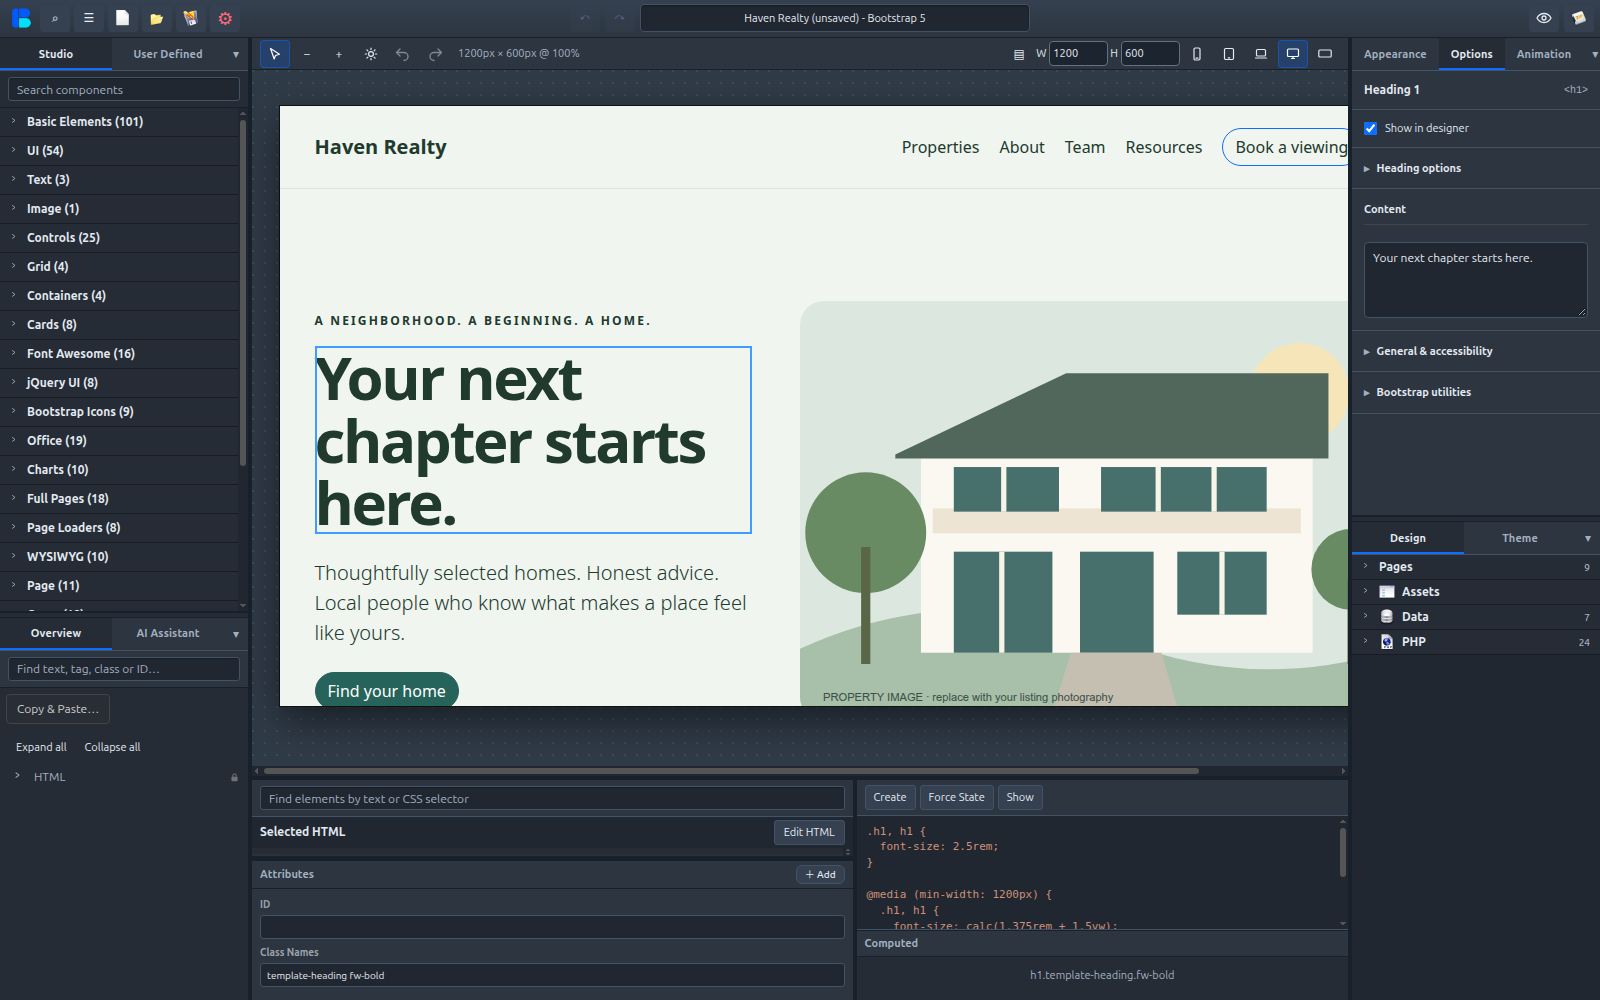This screenshot has width=1600, height=1000.
Task: Expand the HTML node in Overview
Action: pos(17,776)
